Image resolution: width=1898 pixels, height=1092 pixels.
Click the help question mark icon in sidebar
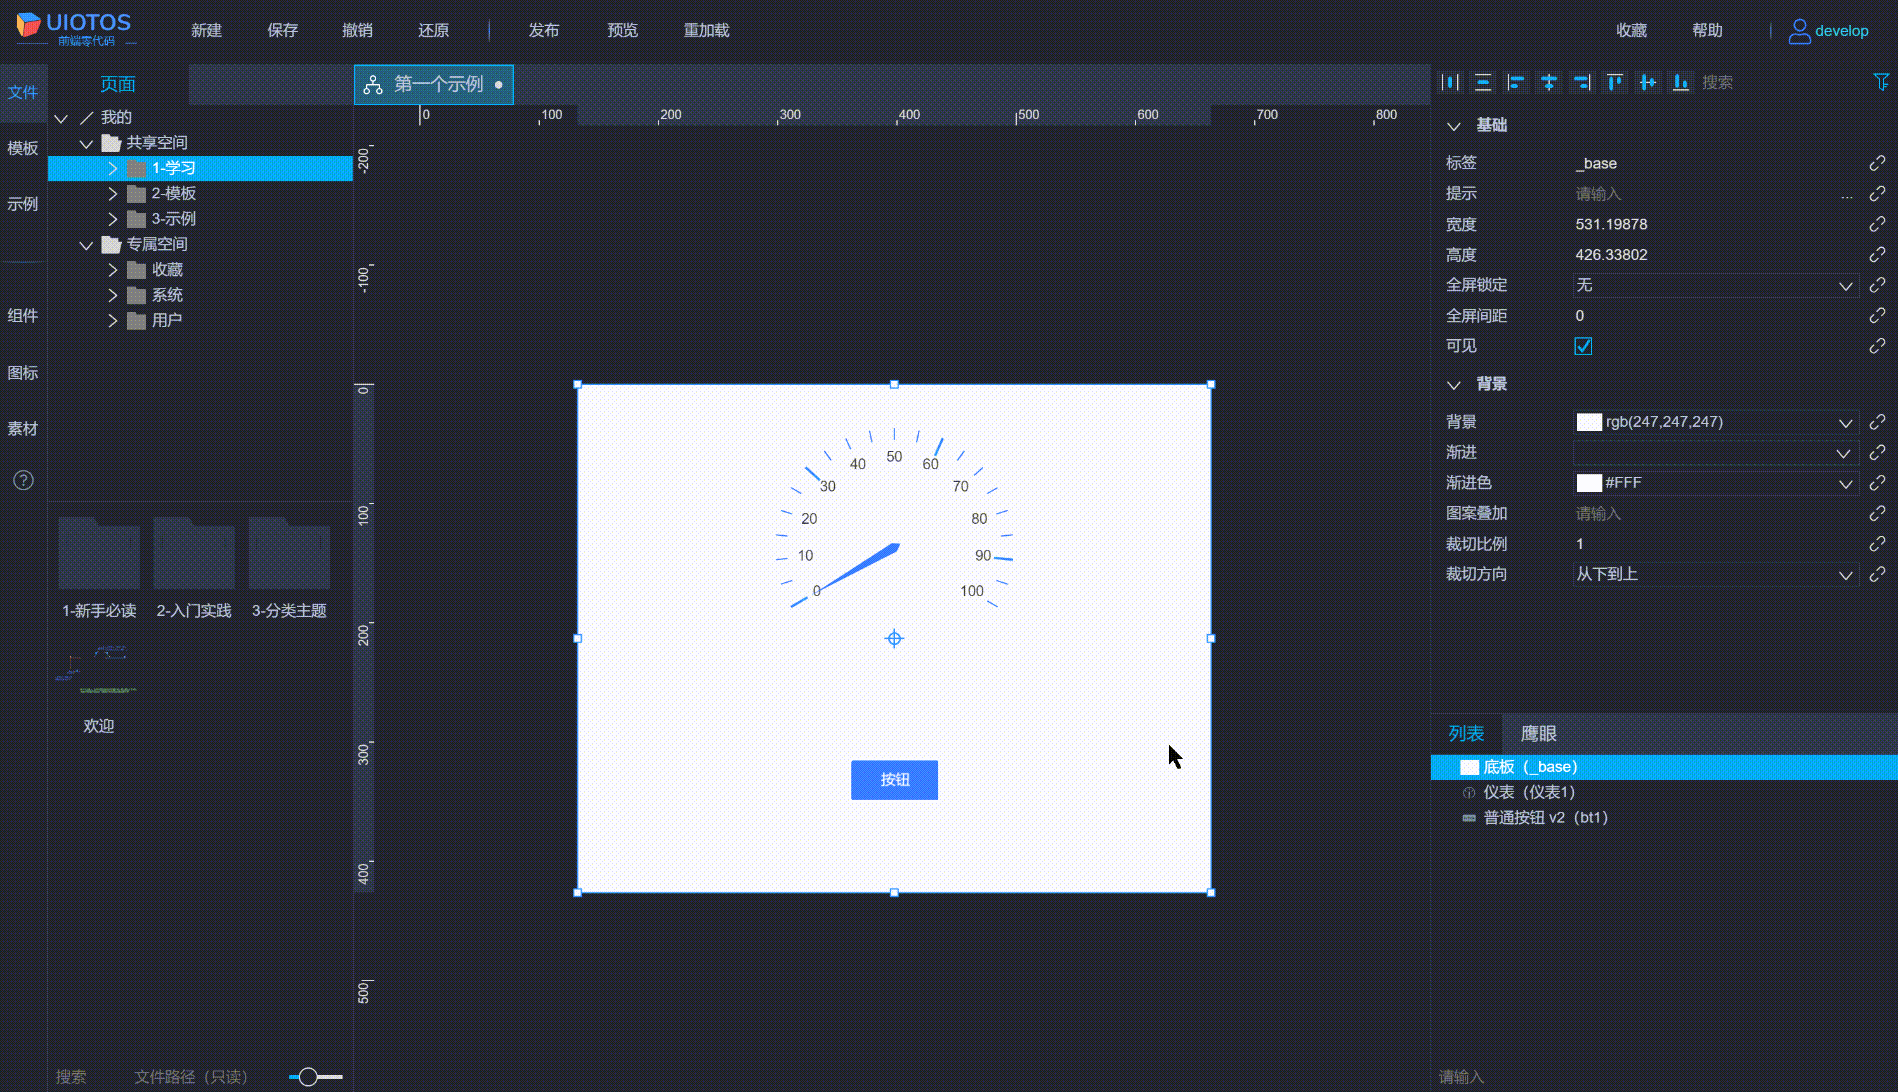[23, 480]
